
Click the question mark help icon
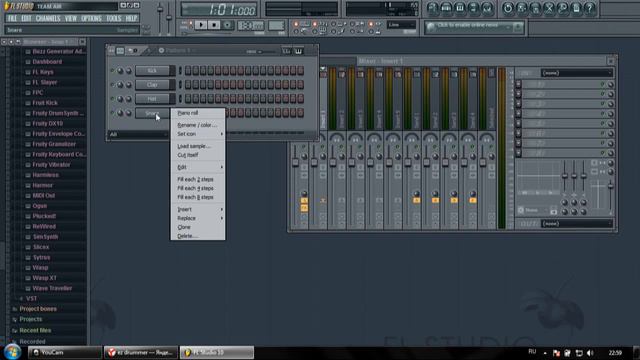589,8
